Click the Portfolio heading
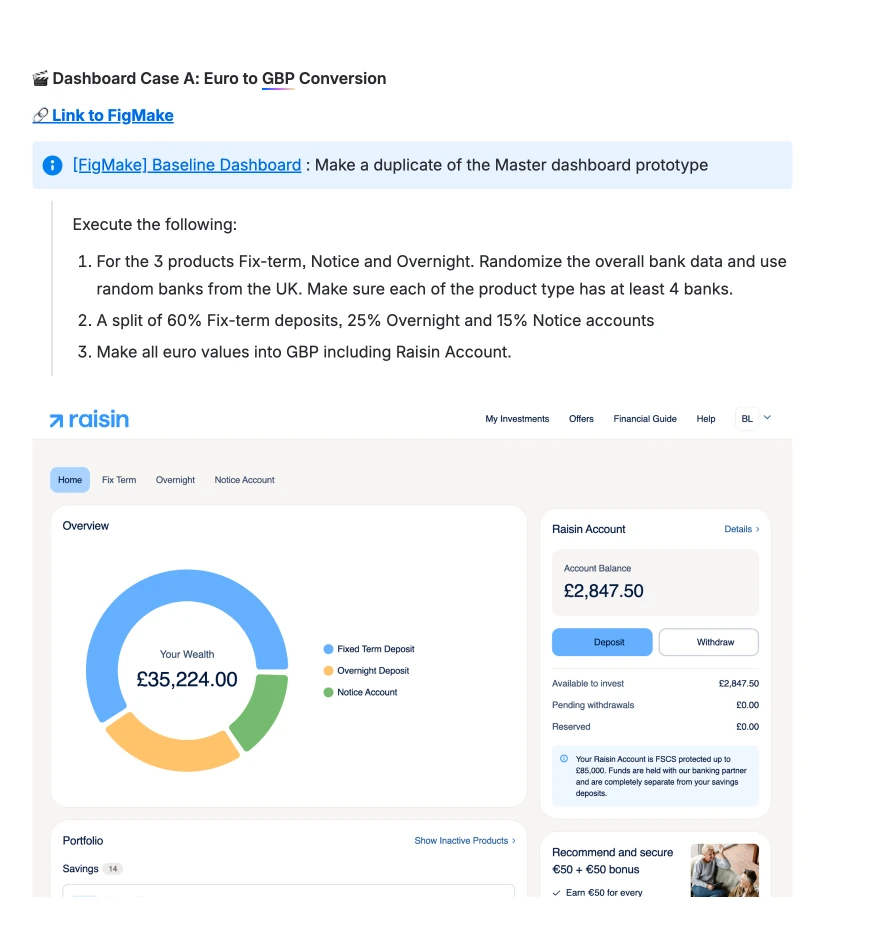Image resolution: width=883 pixels, height=942 pixels. coord(83,841)
